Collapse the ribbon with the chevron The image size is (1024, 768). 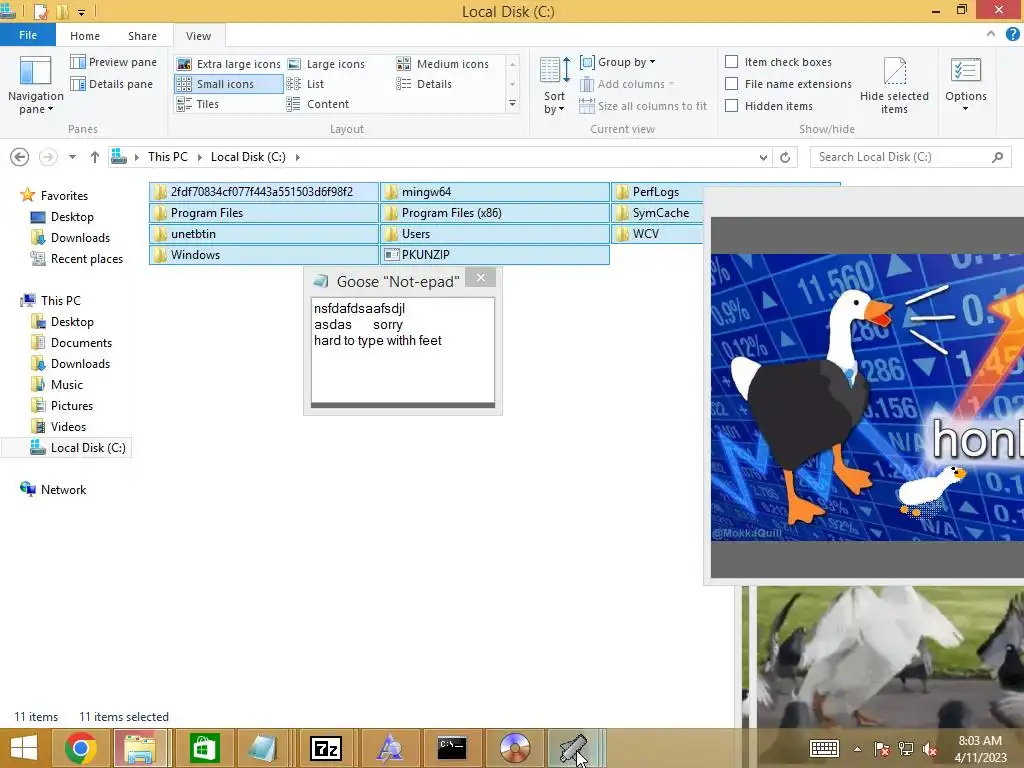(x=991, y=34)
